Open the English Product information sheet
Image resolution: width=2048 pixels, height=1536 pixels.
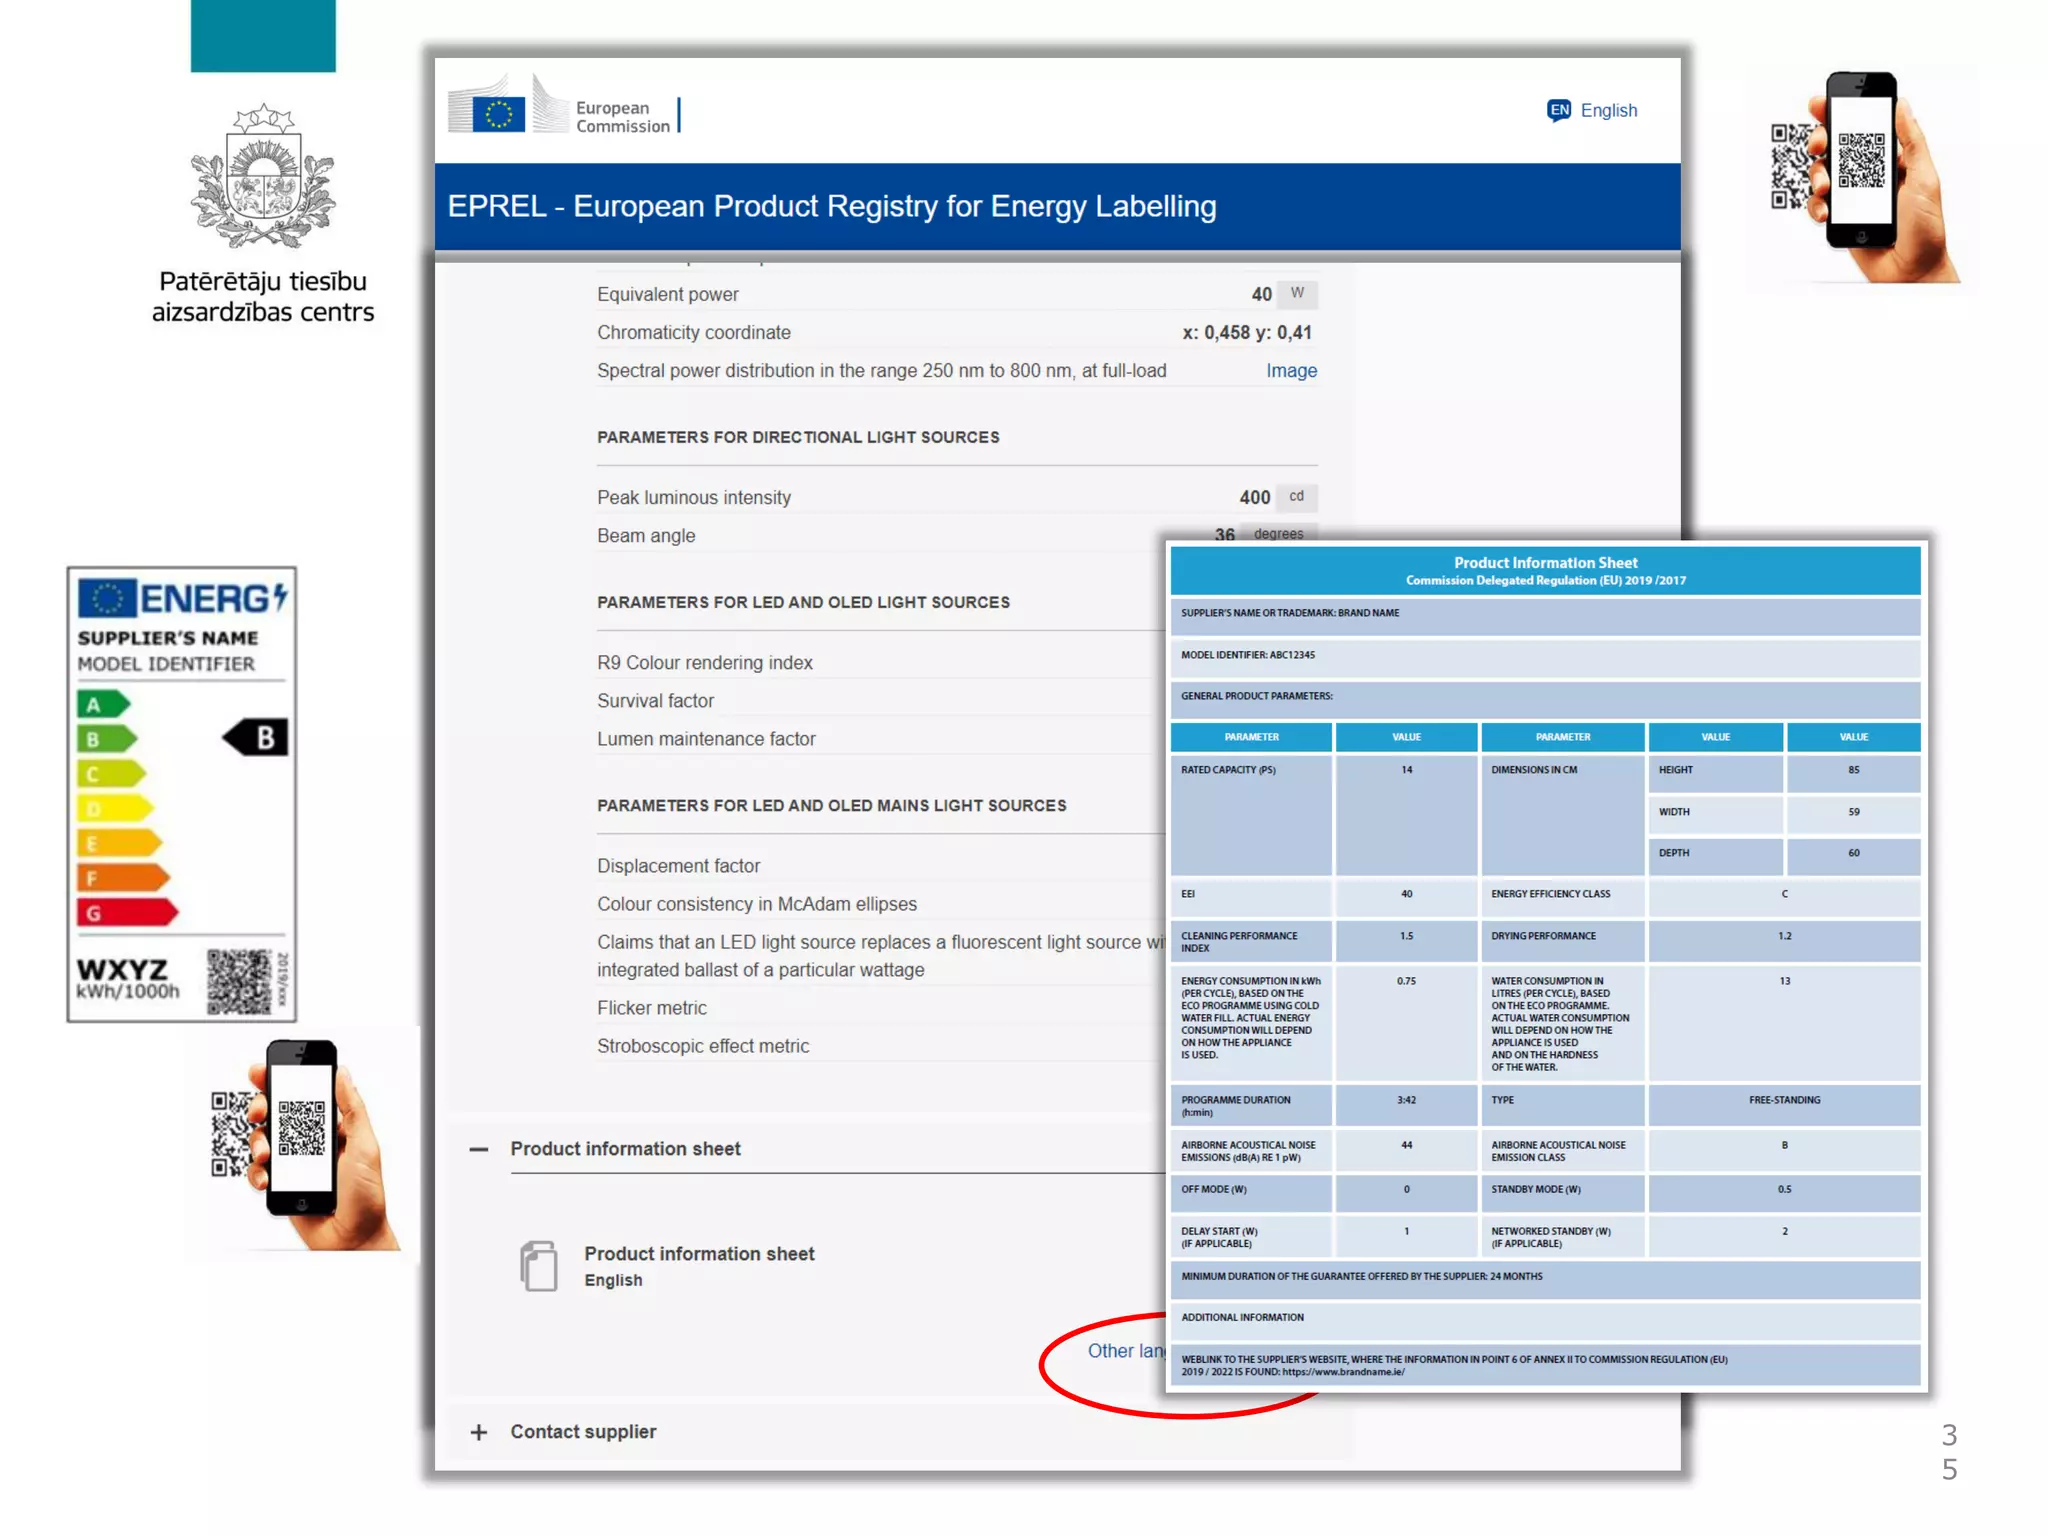[699, 1254]
